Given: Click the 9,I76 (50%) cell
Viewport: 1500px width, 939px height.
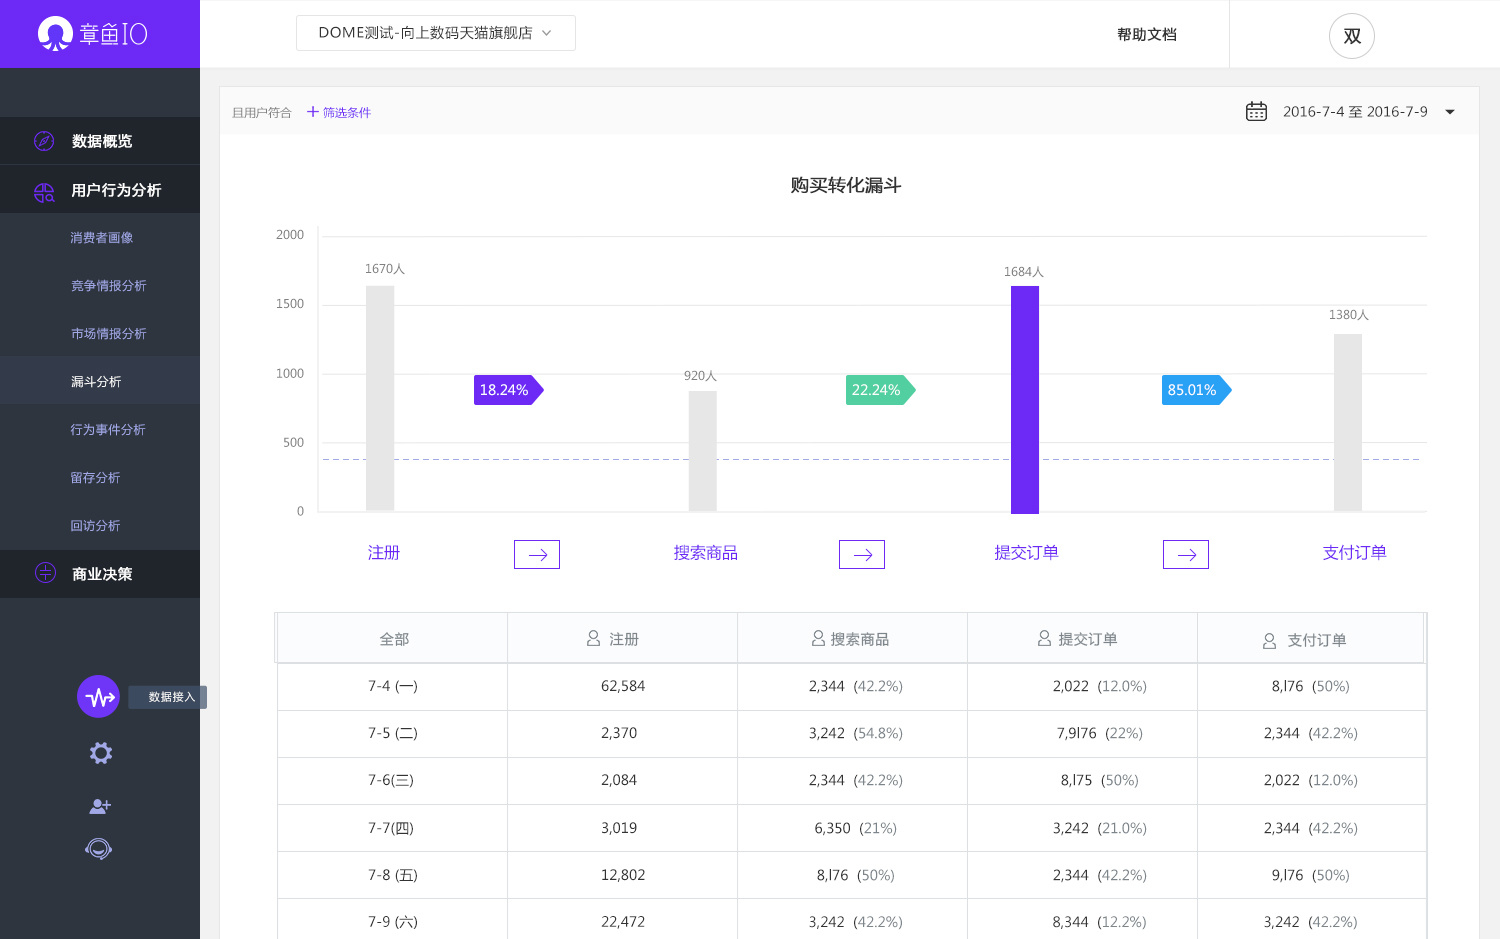Looking at the screenshot, I should 1311,875.
